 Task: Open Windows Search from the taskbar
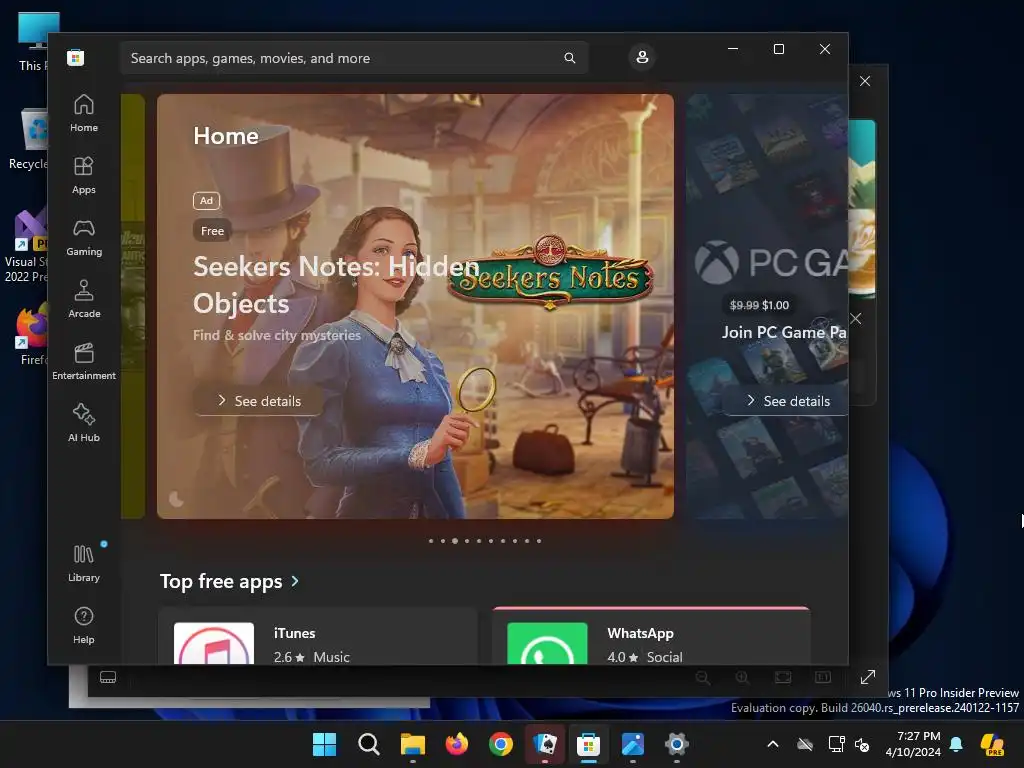tap(369, 744)
